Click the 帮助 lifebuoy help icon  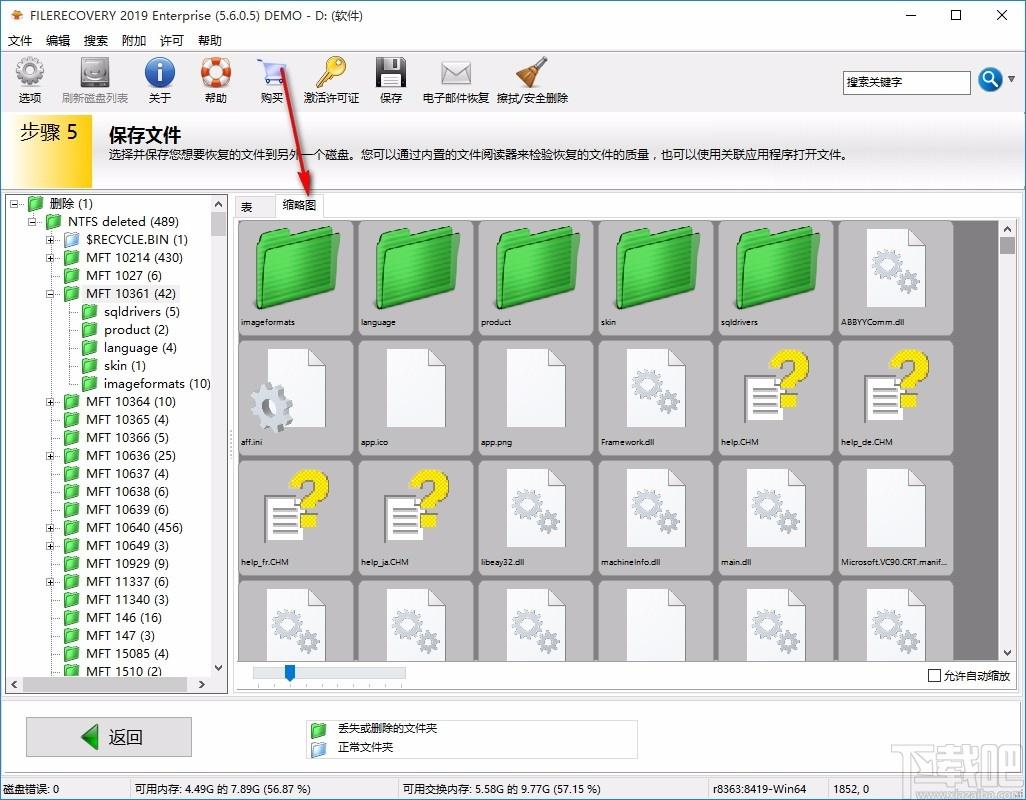[x=216, y=72]
